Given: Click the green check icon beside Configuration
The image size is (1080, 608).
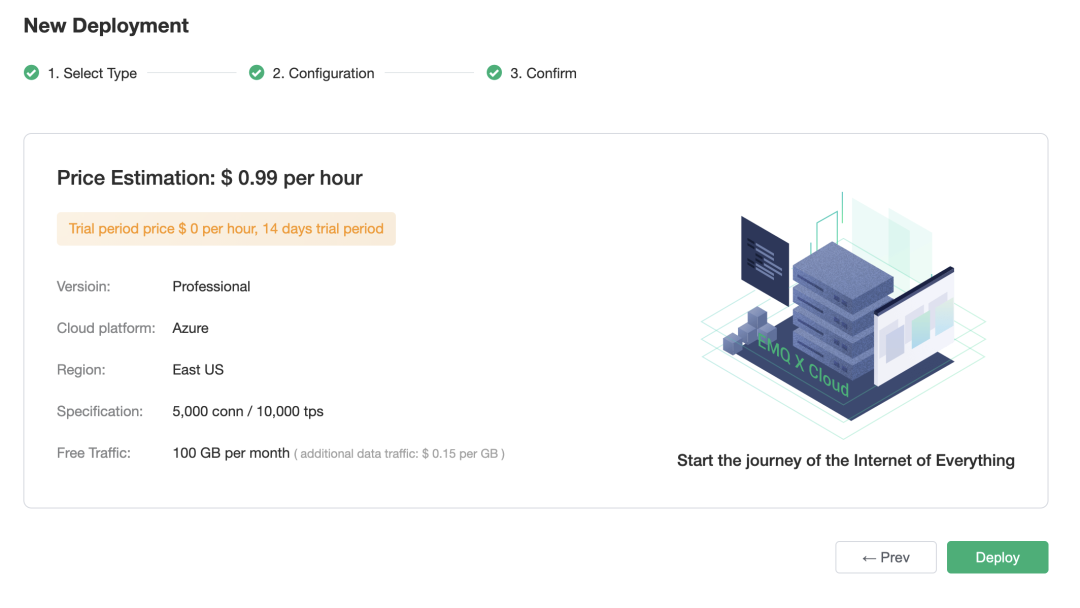Looking at the screenshot, I should (257, 73).
